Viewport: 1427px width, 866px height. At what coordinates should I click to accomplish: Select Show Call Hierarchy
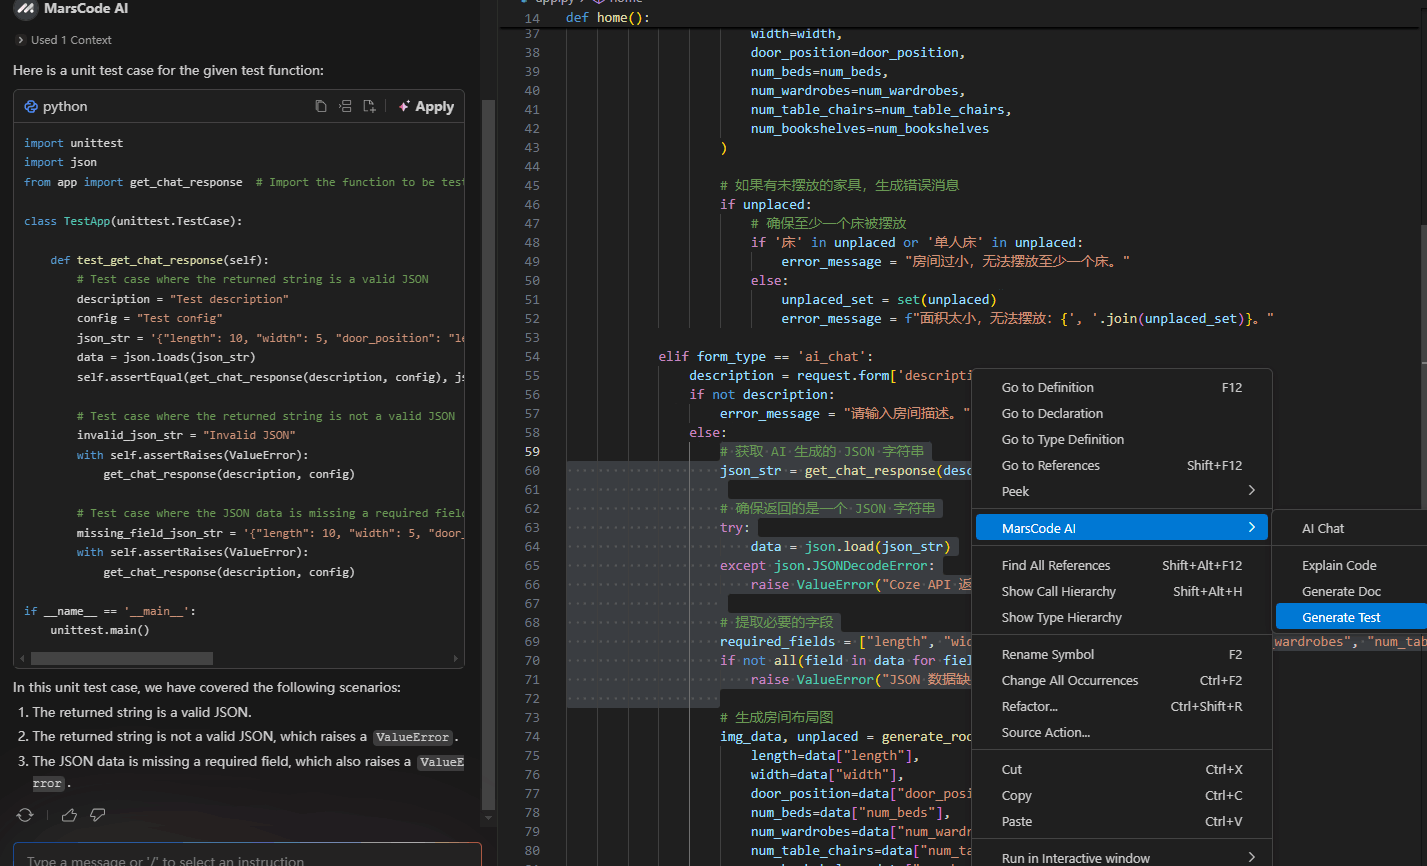tap(1122, 591)
